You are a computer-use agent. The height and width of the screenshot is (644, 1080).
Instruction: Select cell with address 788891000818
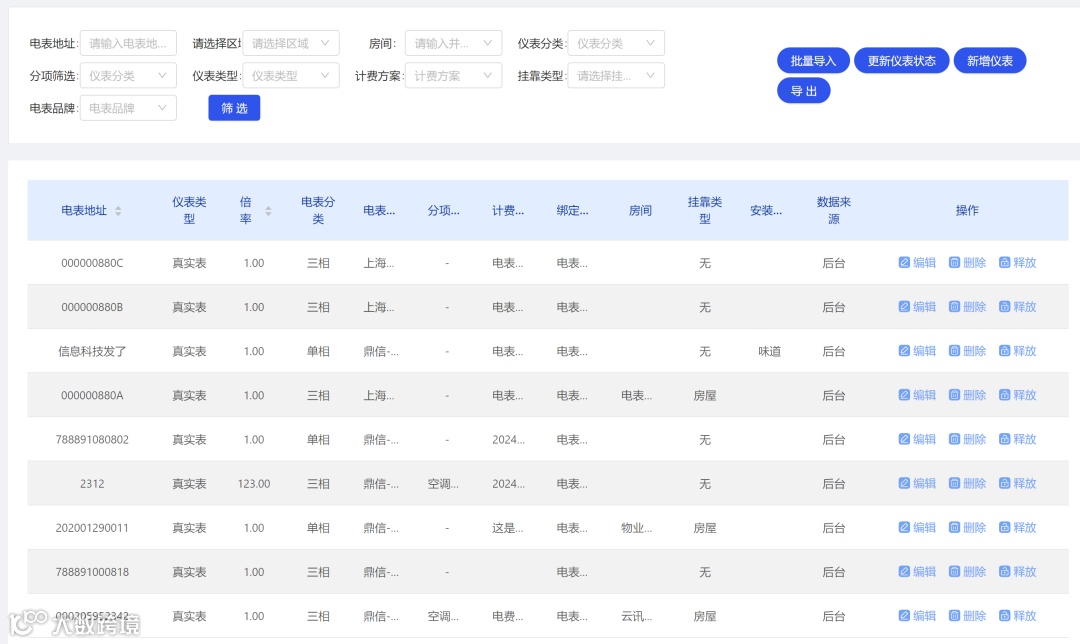point(92,572)
